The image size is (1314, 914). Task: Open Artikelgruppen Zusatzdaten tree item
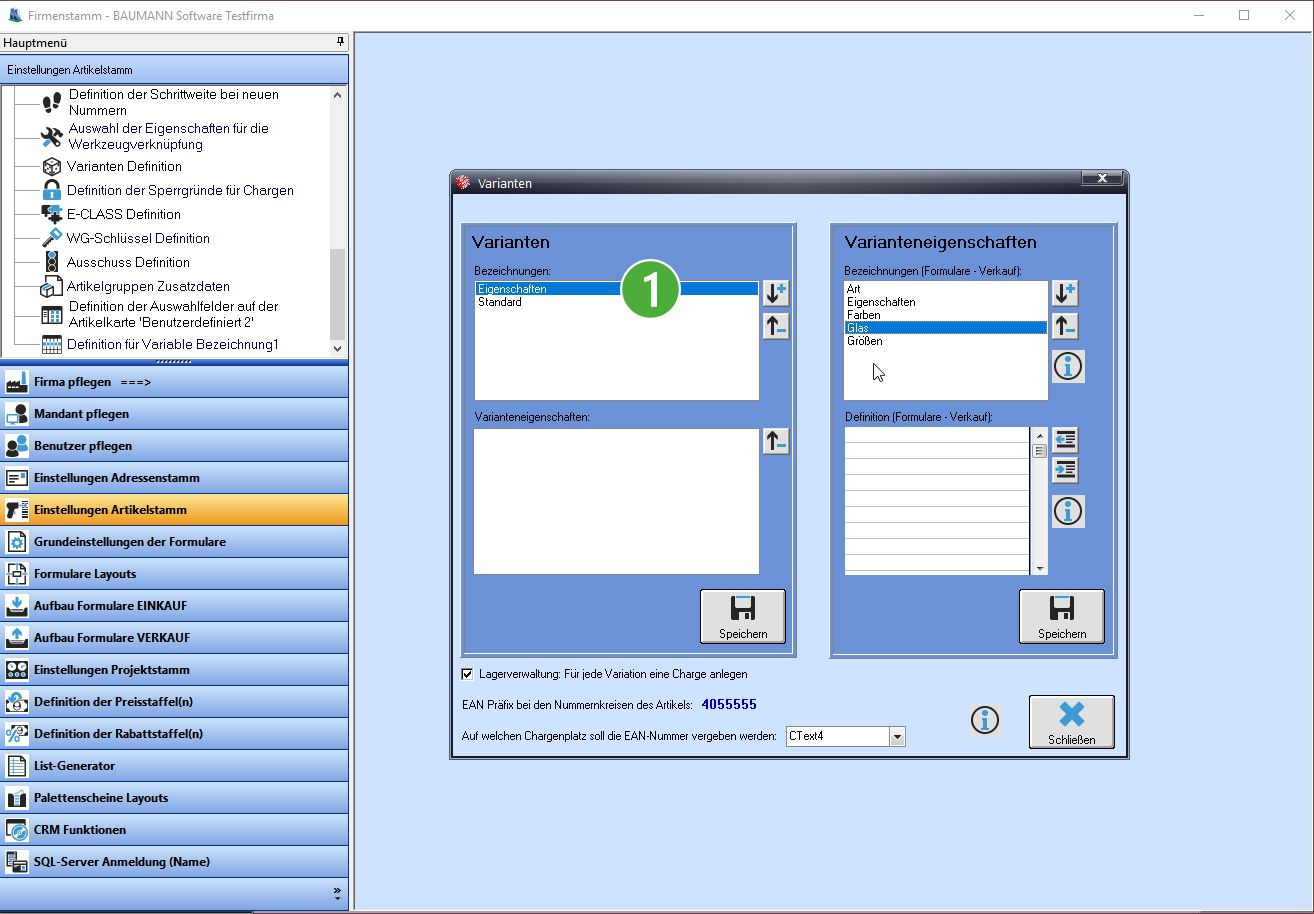(148, 286)
